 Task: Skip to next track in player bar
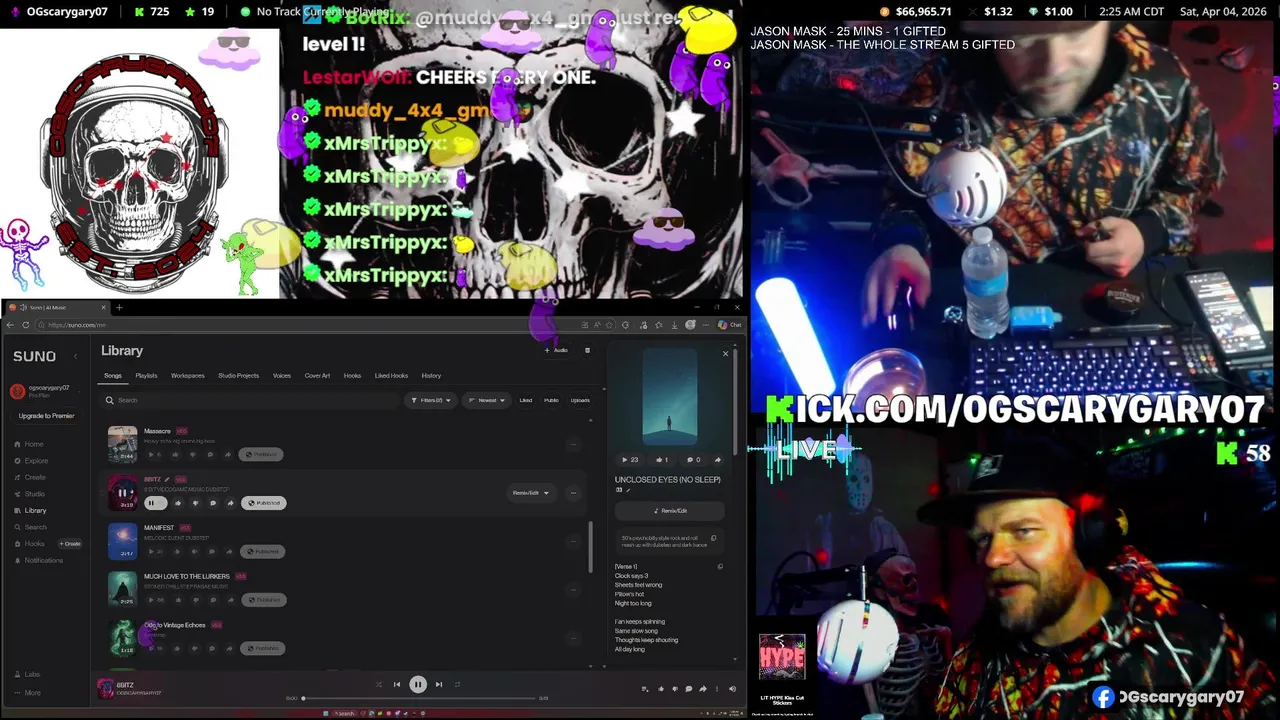coord(439,684)
